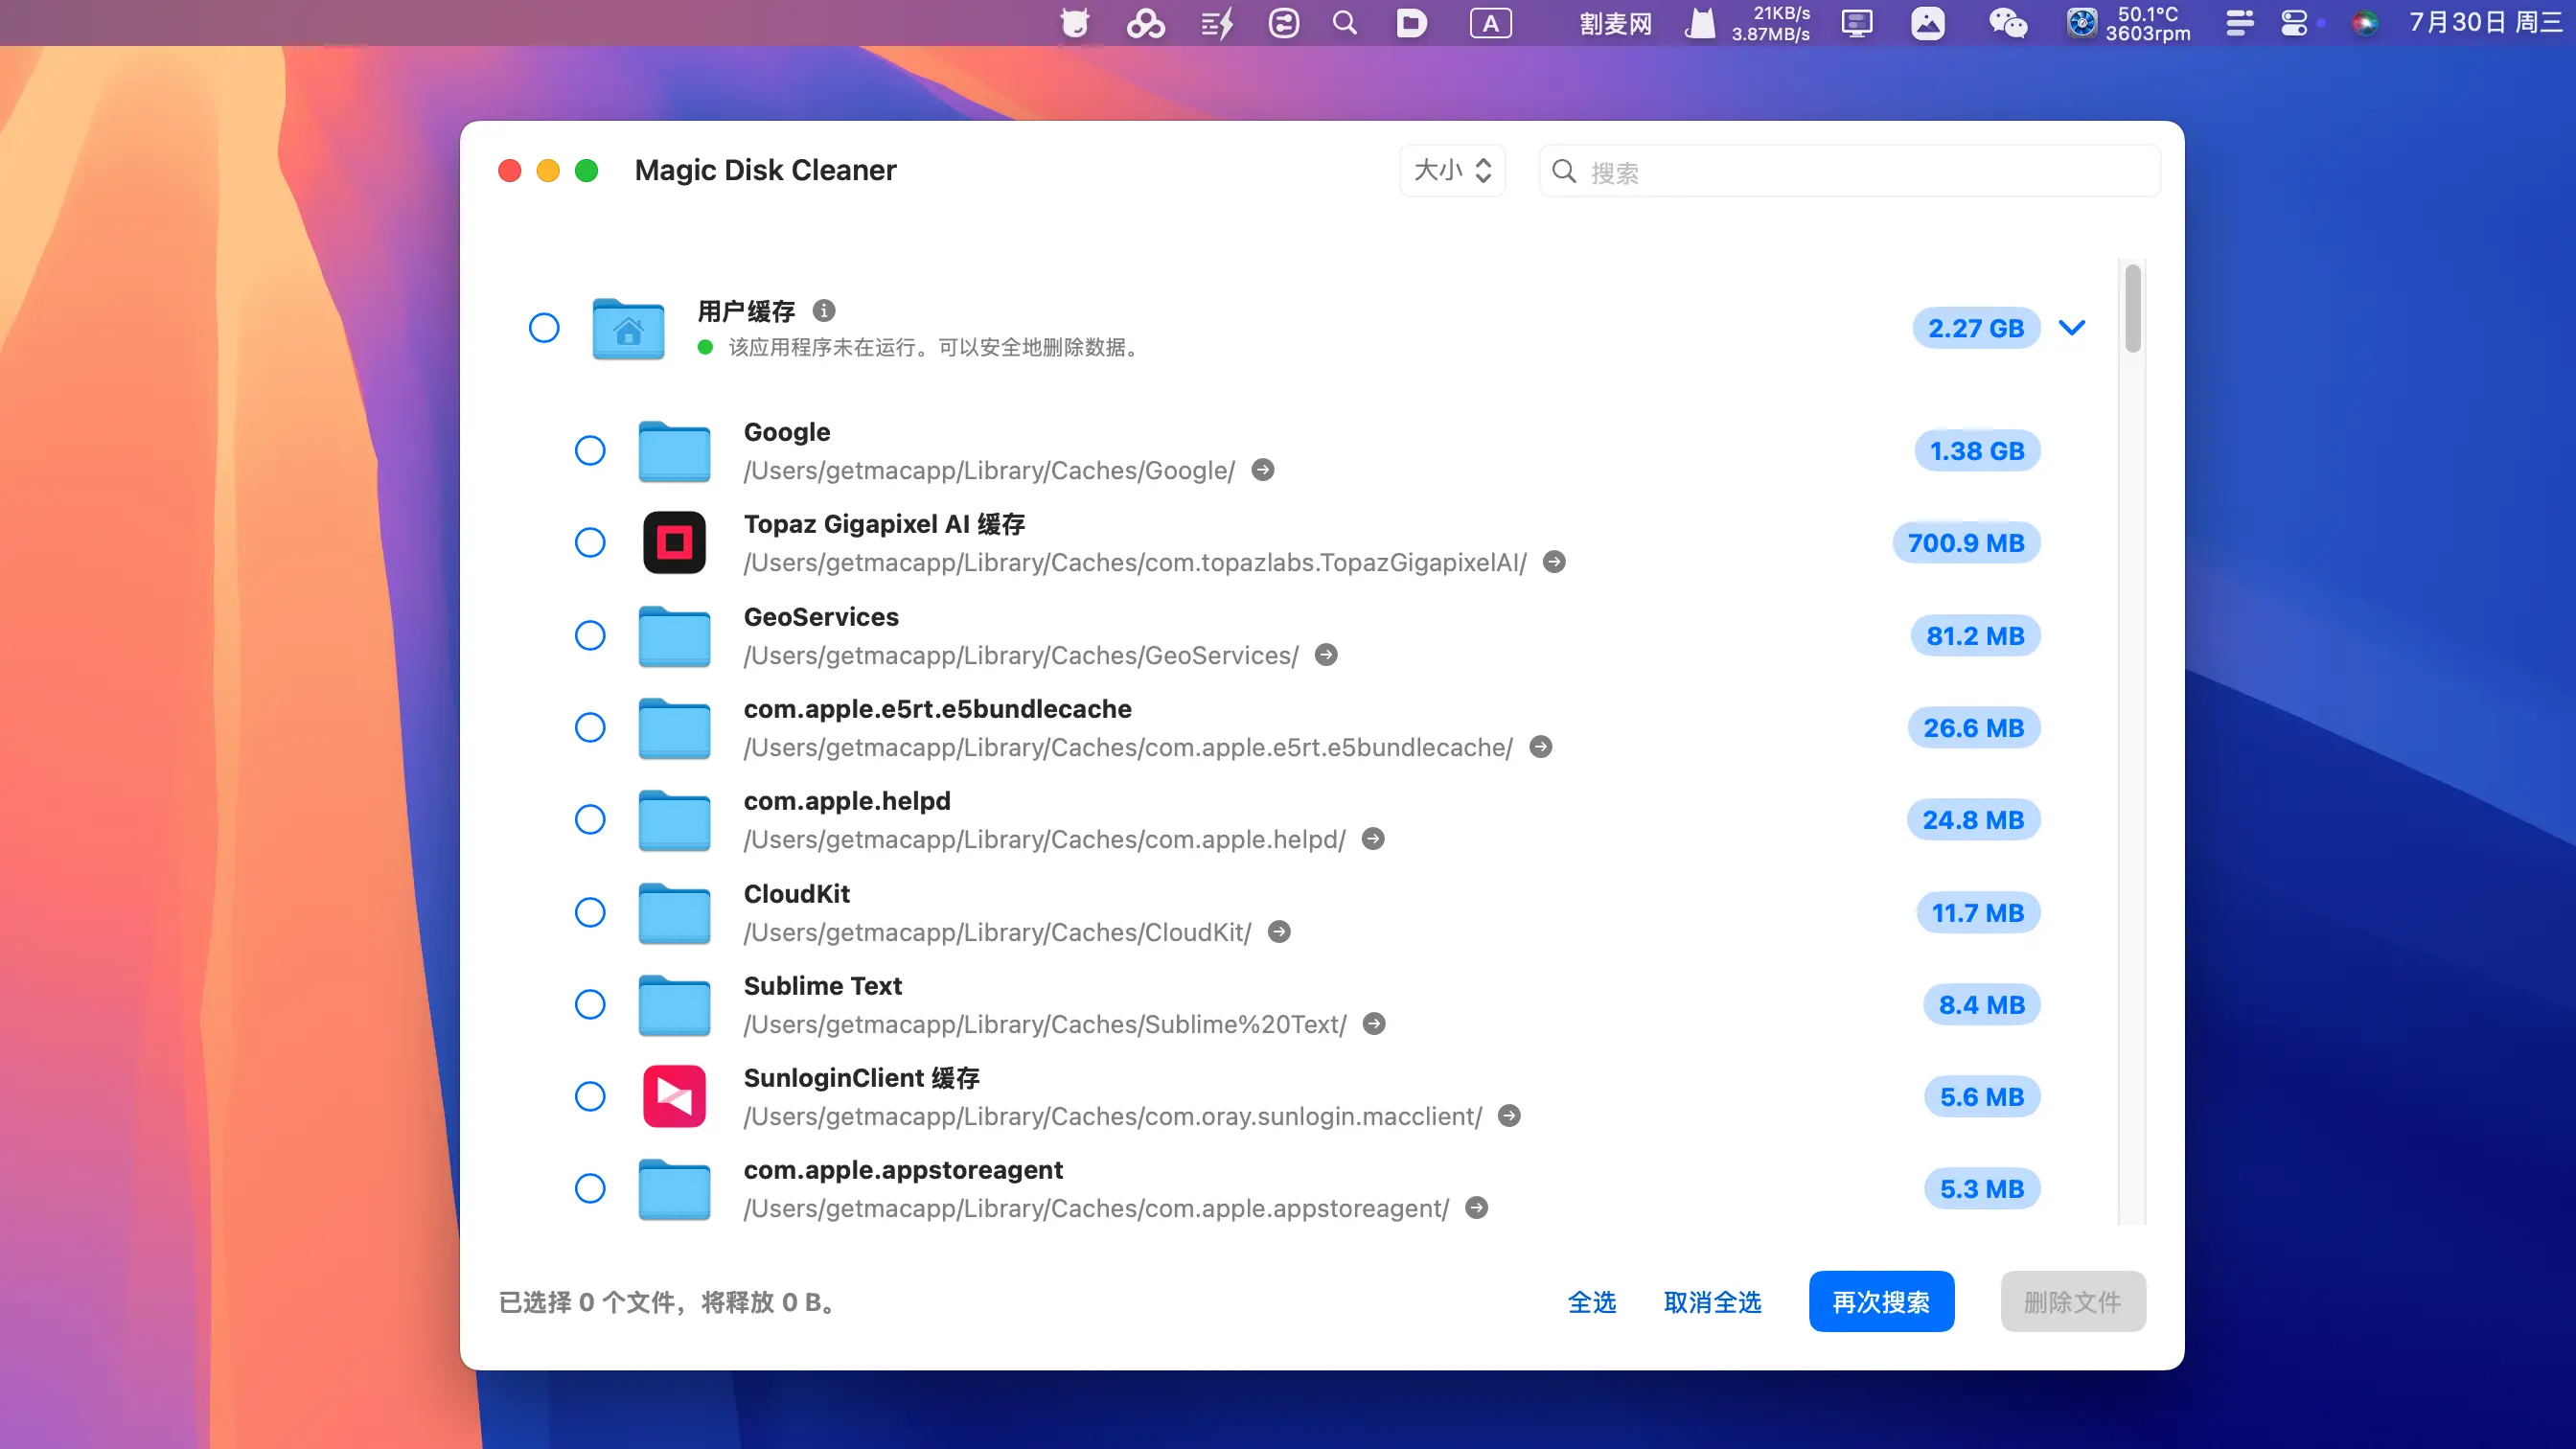Click the Spotlight search icon in menu bar
Viewport: 2576px width, 1449px height.
click(1345, 23)
